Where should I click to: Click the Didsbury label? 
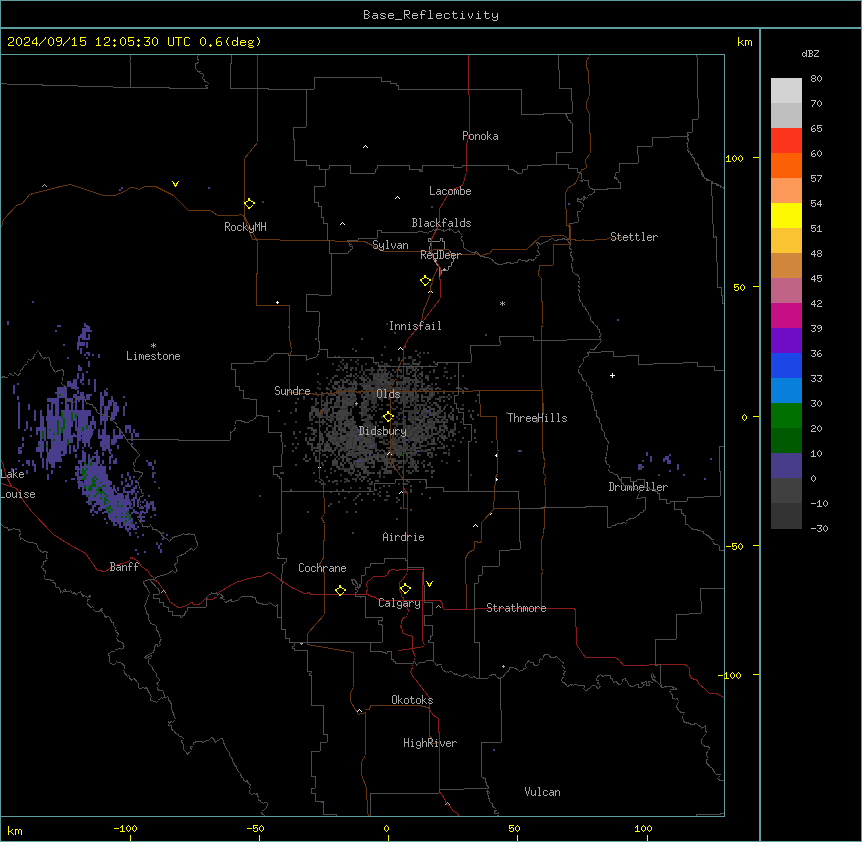383,431
